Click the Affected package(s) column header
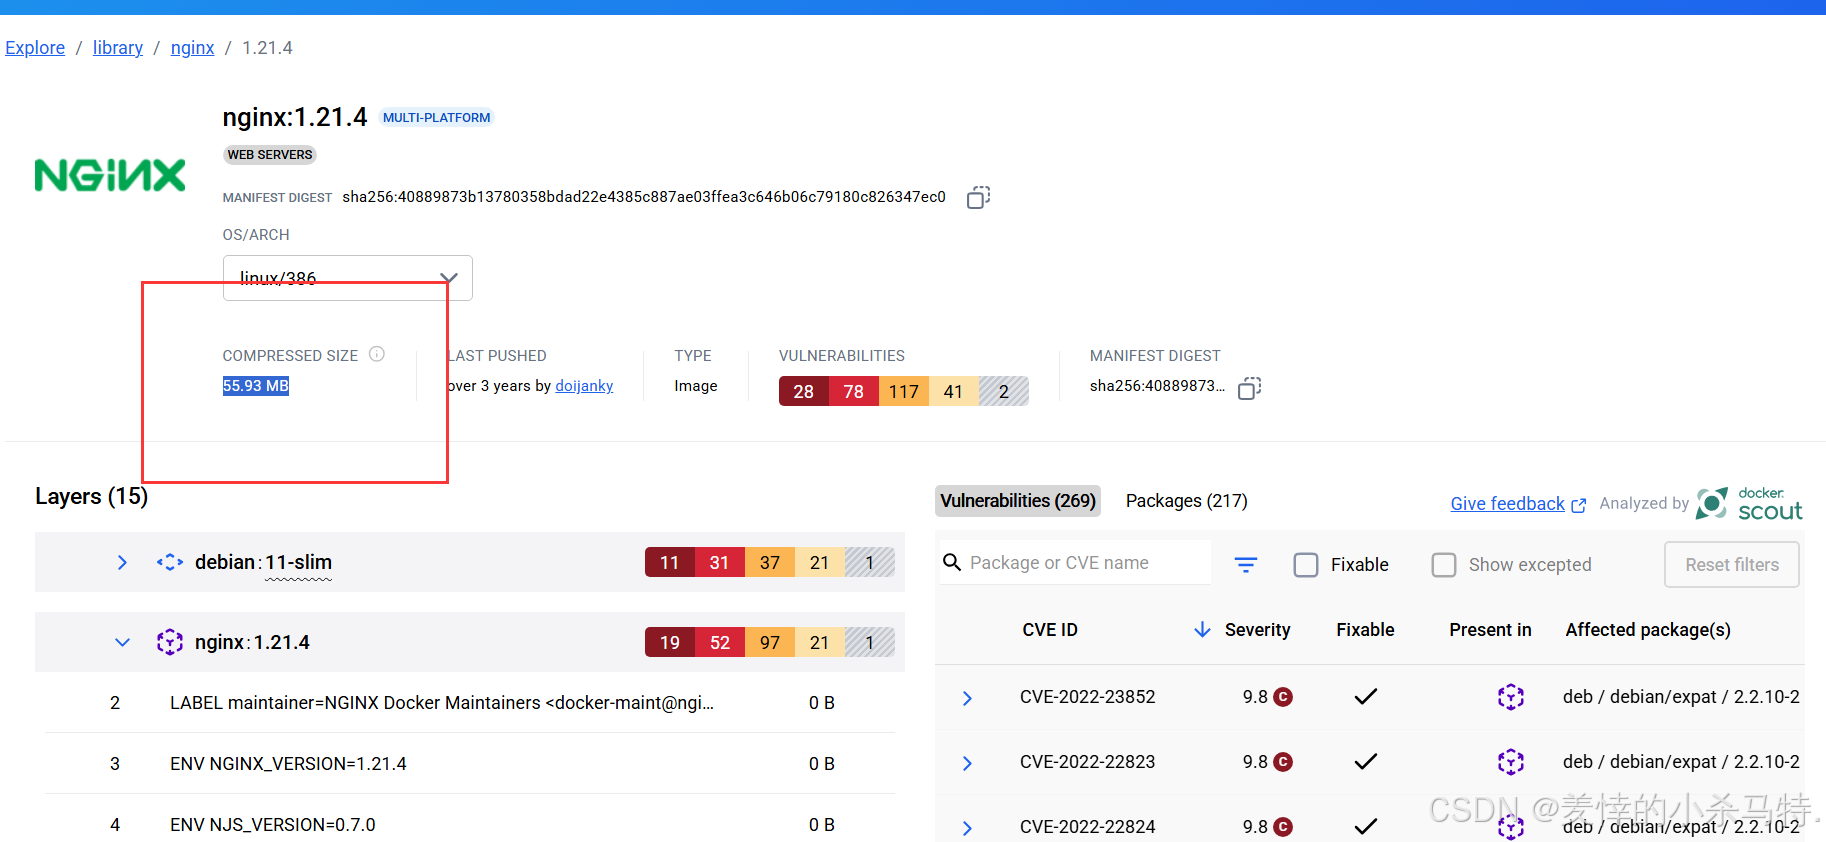This screenshot has width=1826, height=842. click(1648, 630)
